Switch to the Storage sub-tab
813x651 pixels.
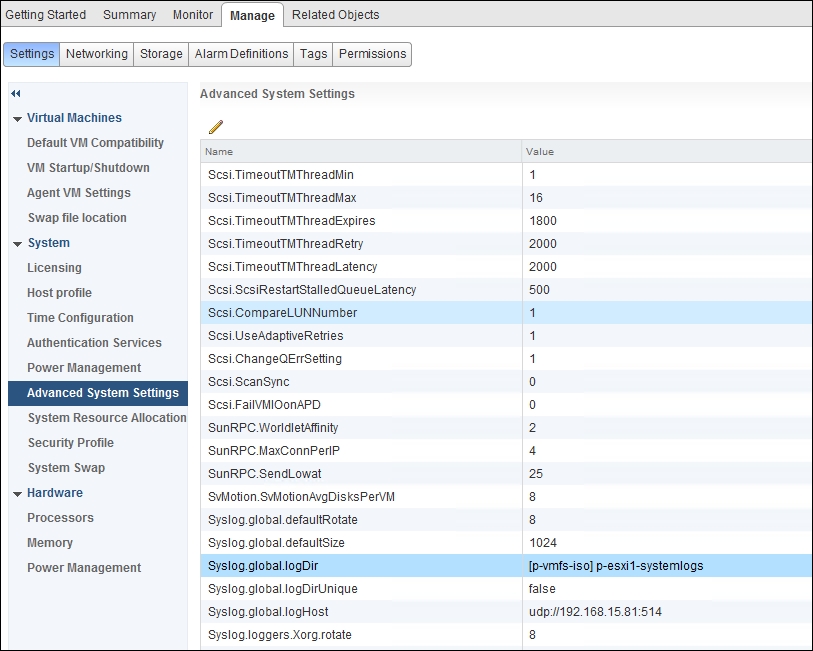(x=161, y=54)
